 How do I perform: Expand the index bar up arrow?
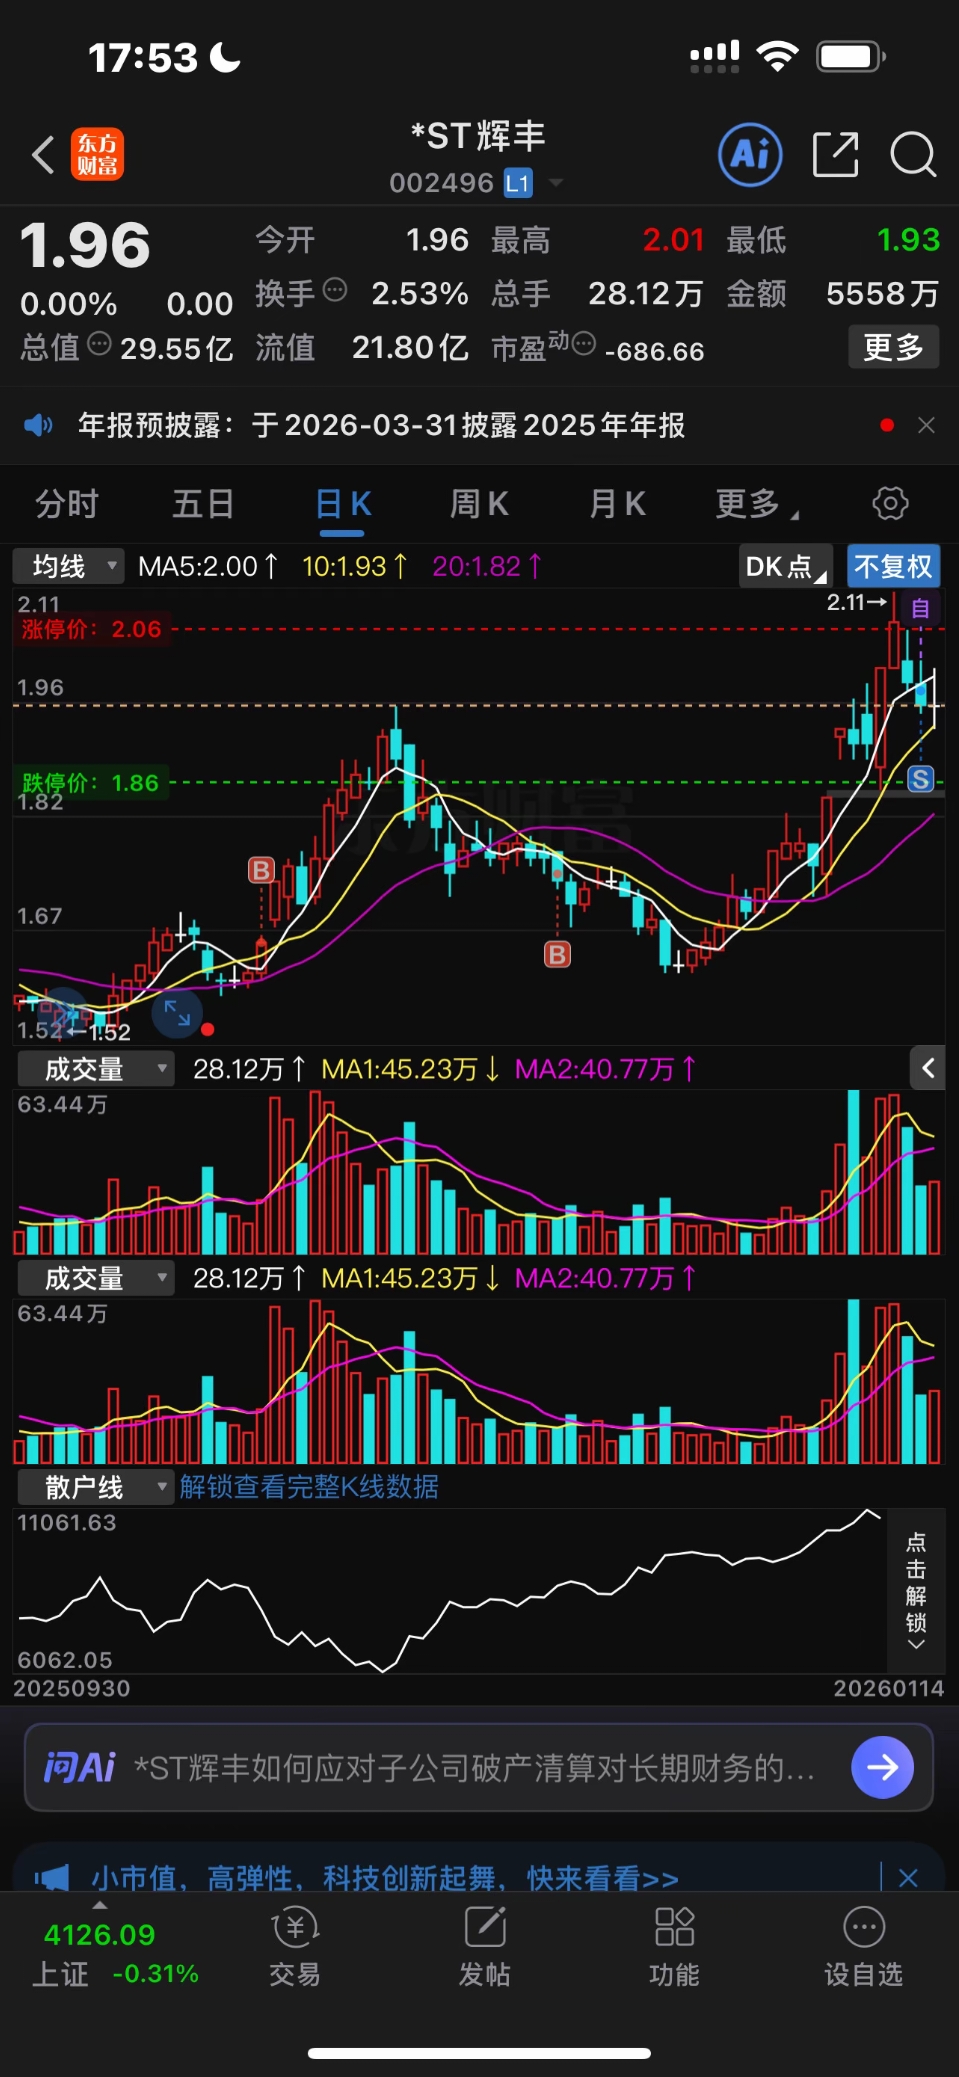(x=100, y=1905)
